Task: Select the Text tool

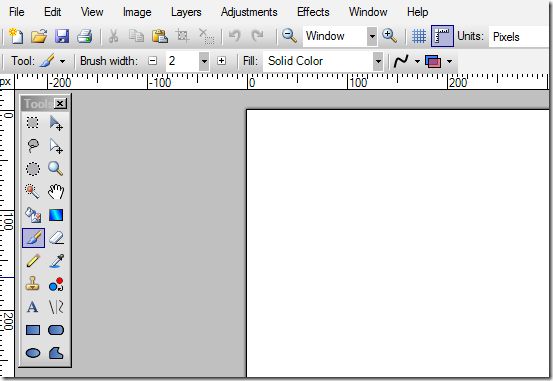Action: [x=33, y=307]
